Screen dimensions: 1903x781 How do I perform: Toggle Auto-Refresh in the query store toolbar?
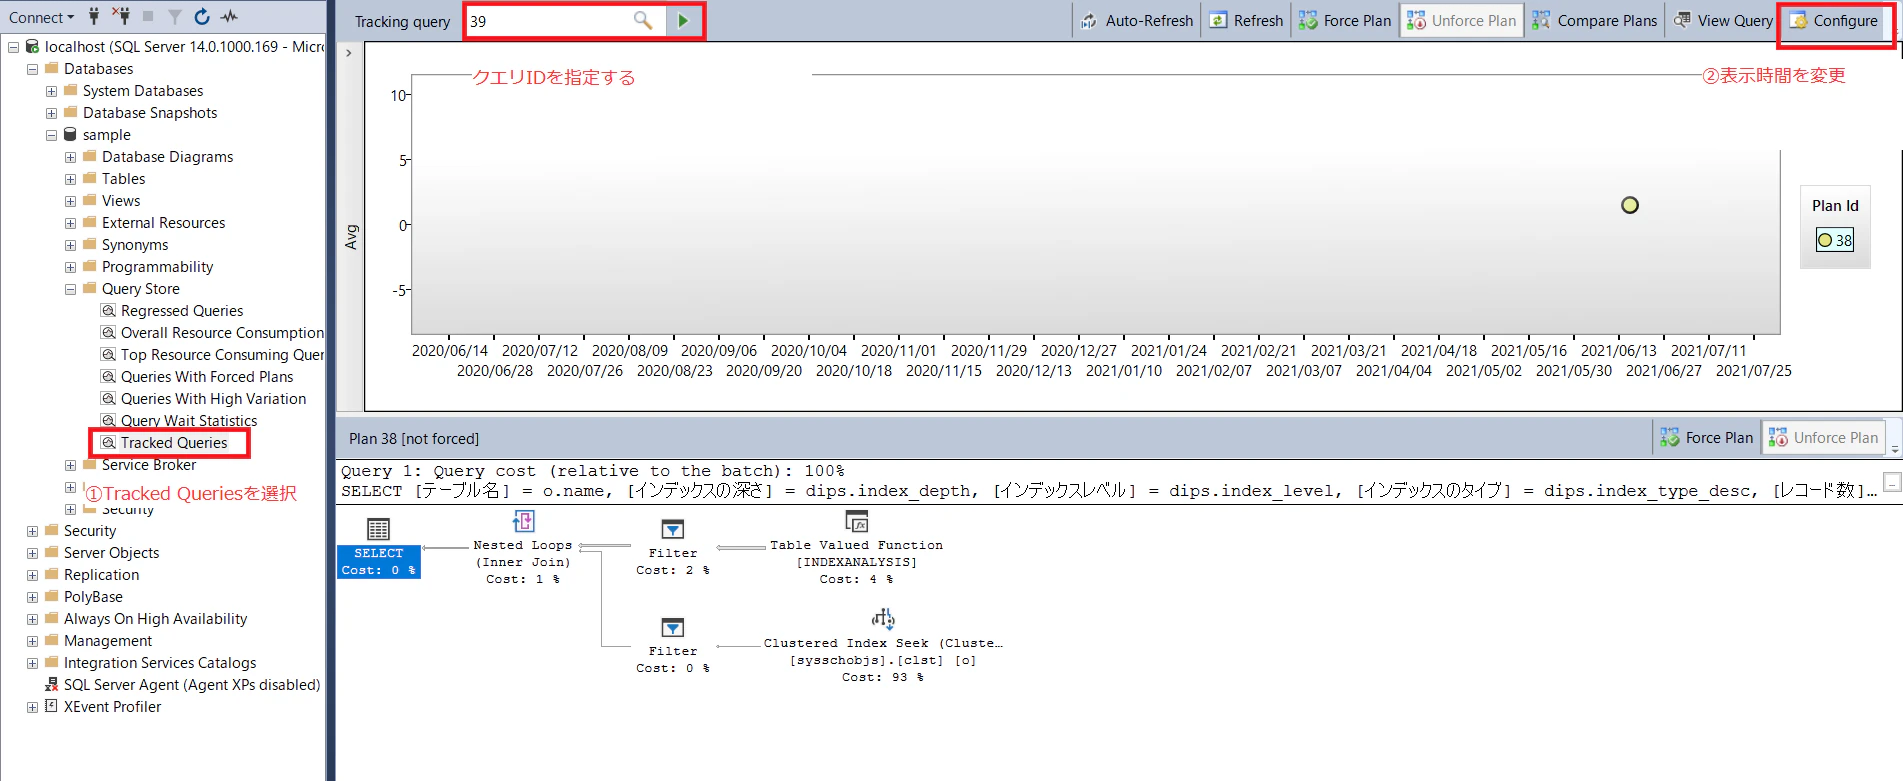1137,21
